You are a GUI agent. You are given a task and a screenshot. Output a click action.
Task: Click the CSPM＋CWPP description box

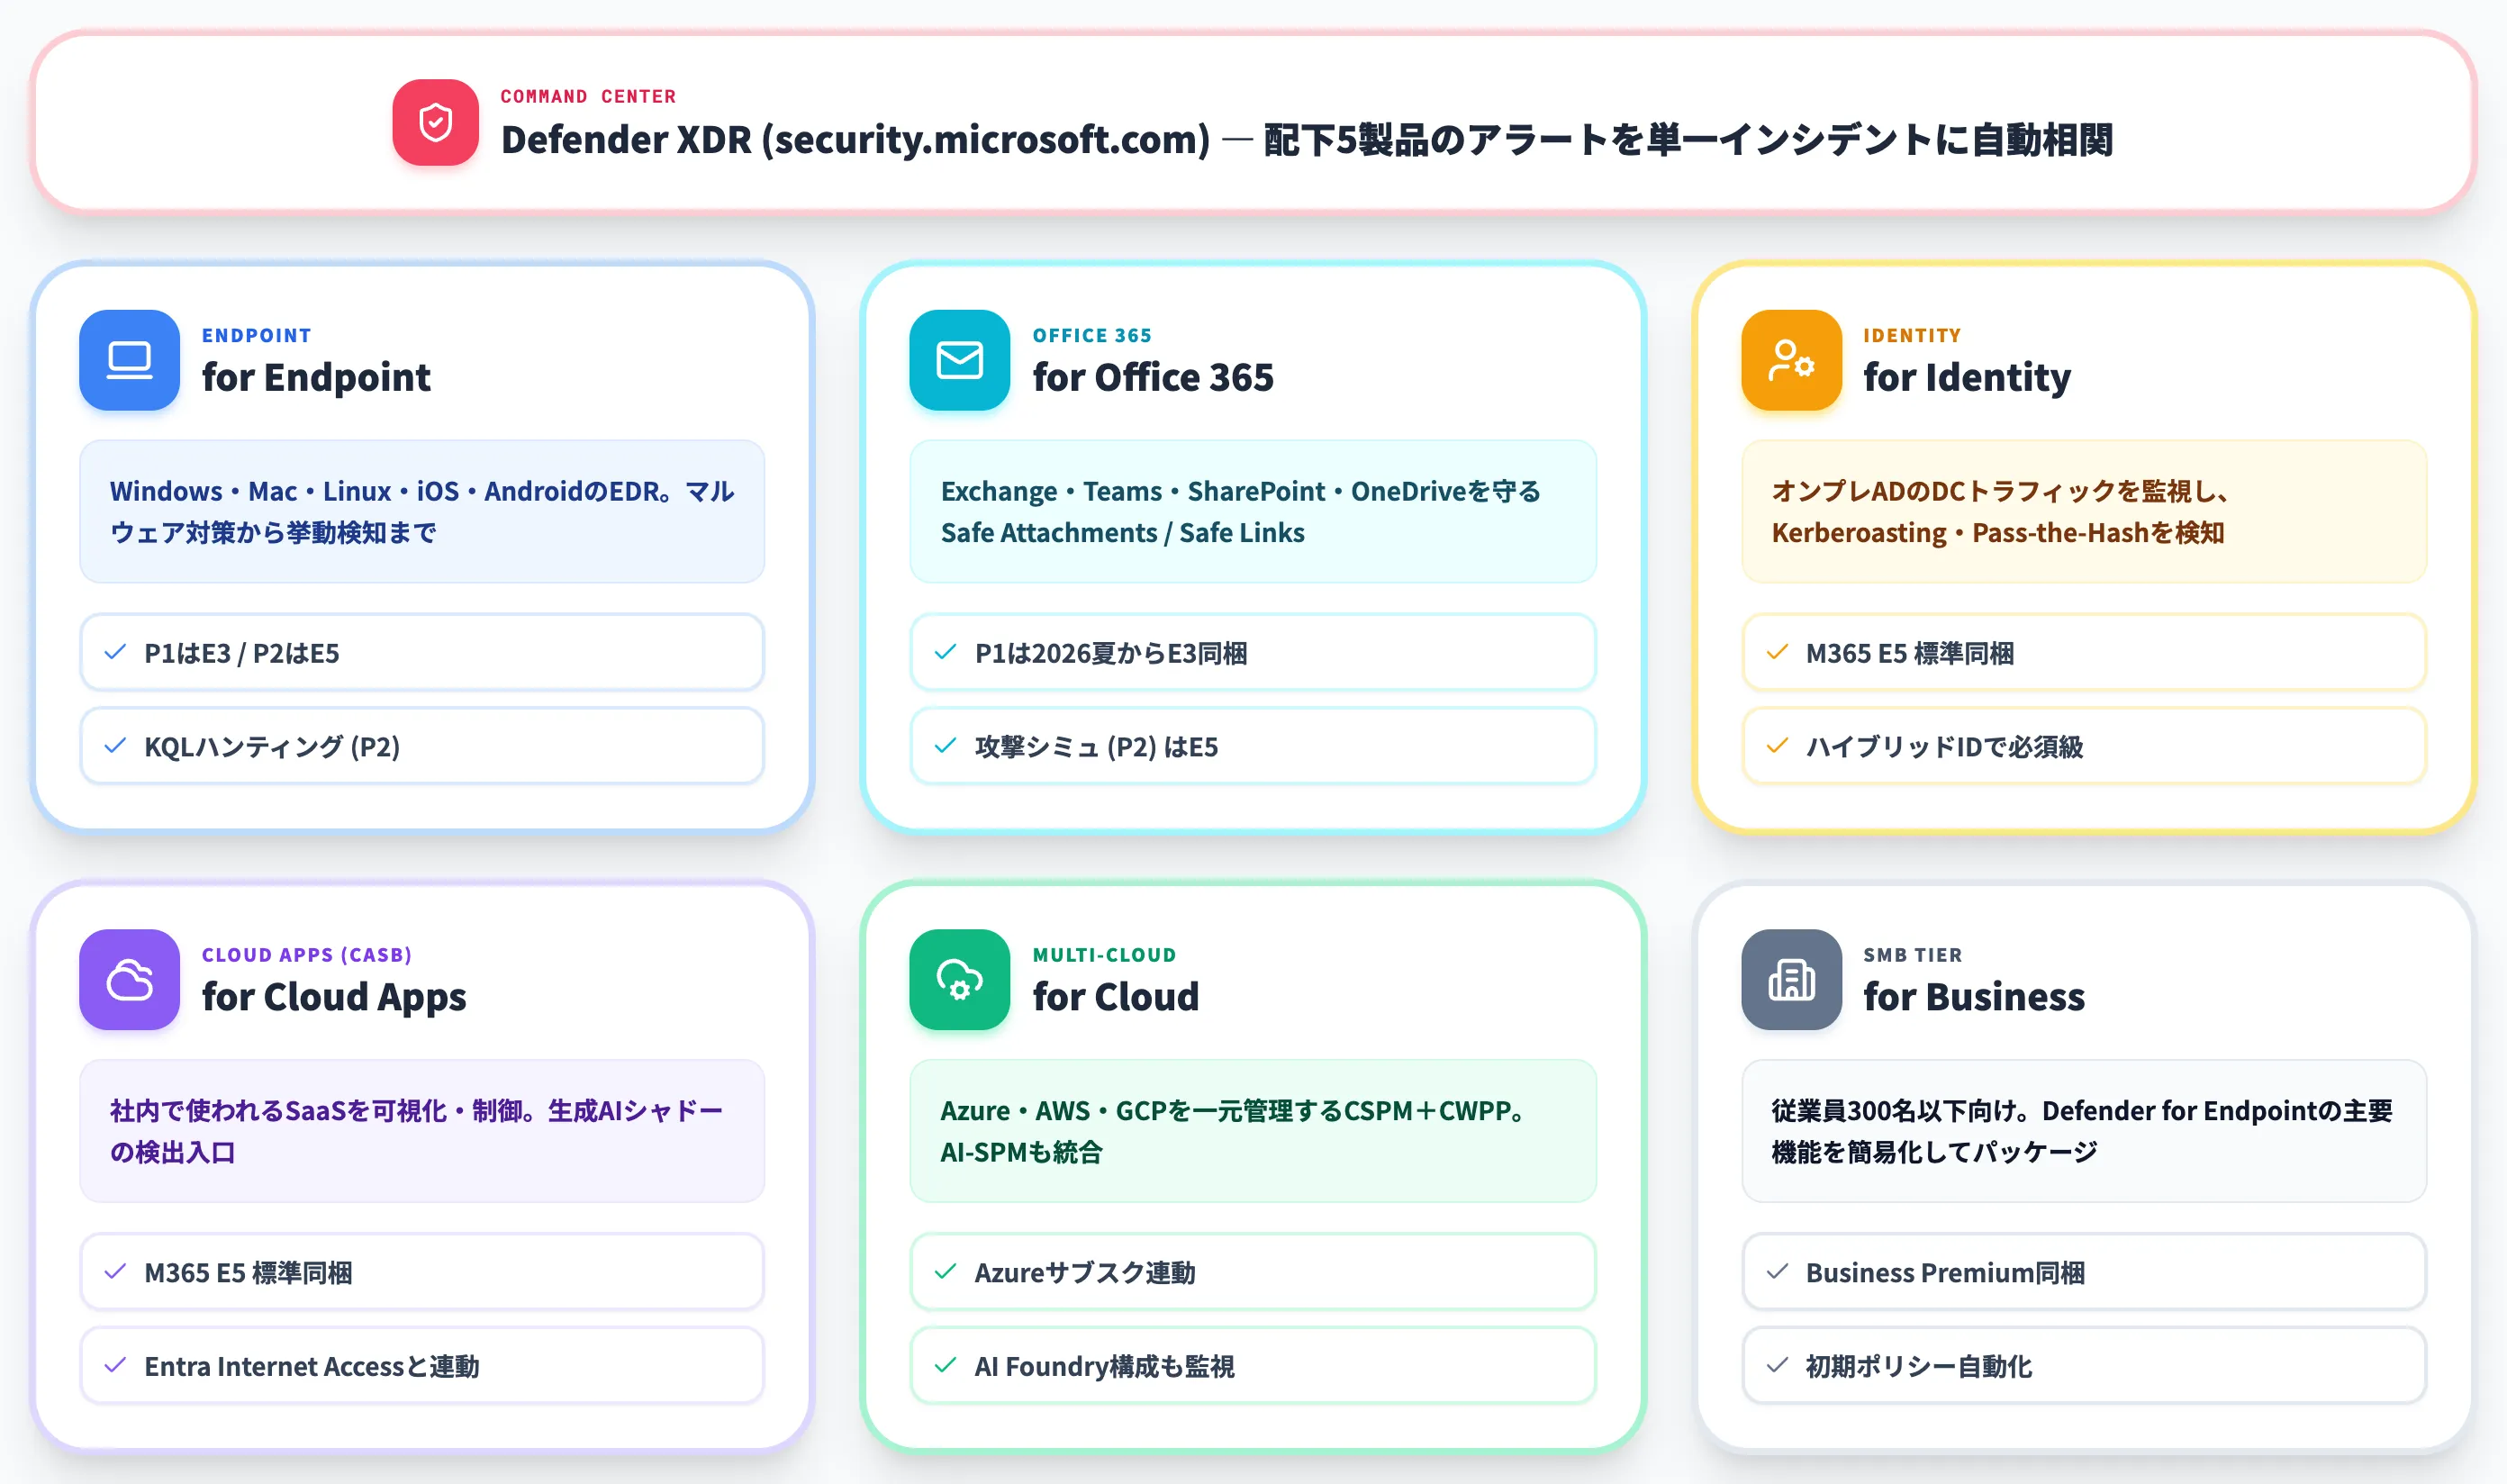click(1253, 1131)
